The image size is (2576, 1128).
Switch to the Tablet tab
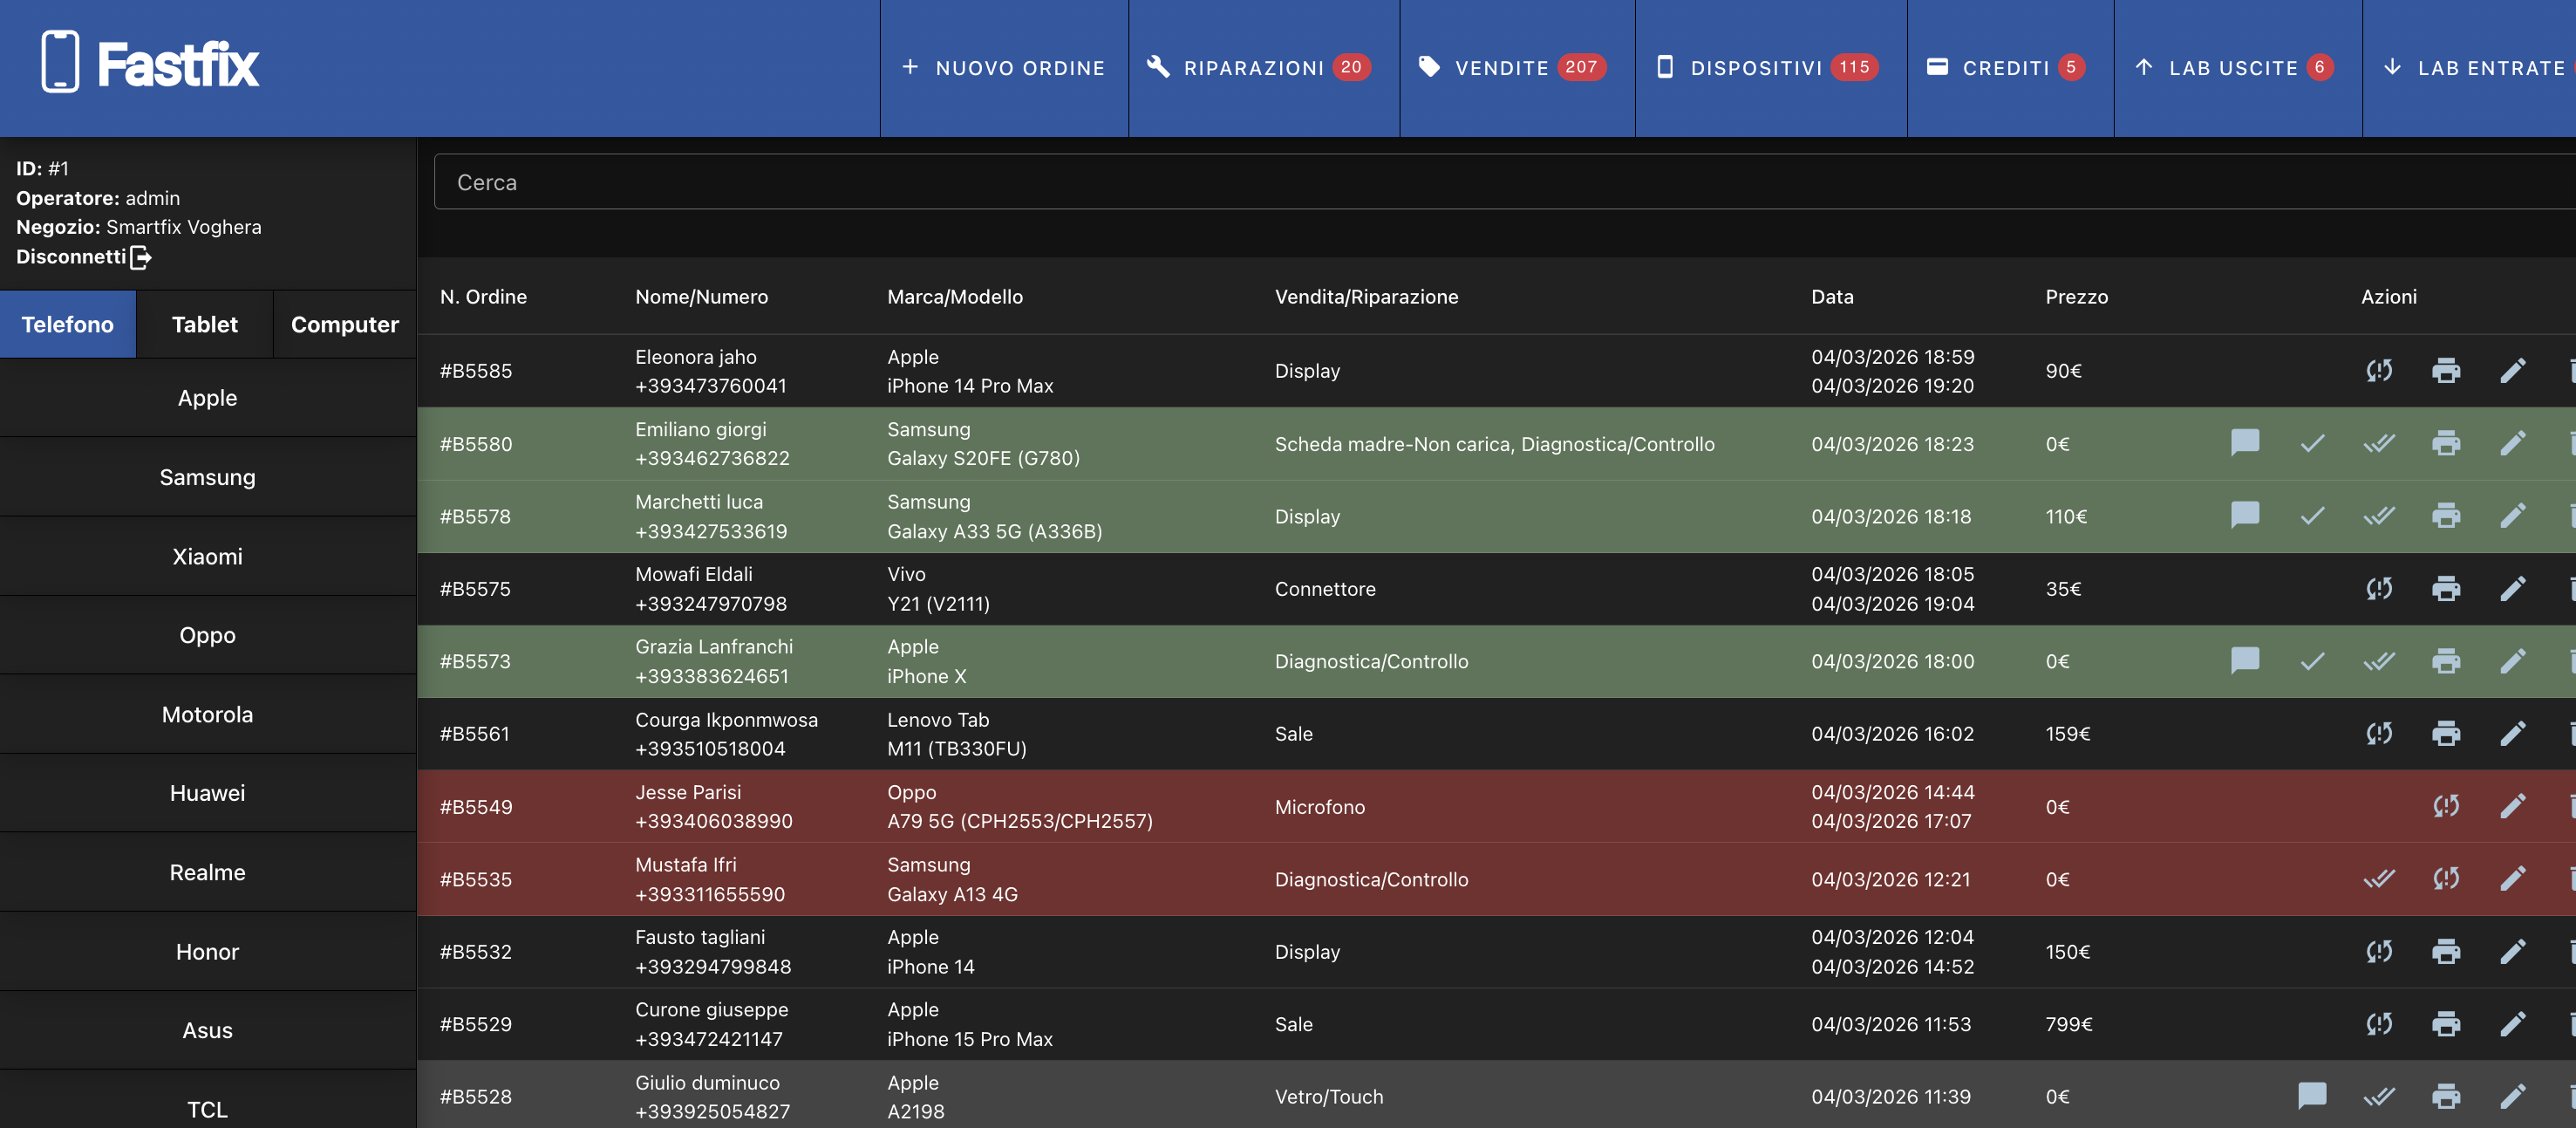coord(204,324)
